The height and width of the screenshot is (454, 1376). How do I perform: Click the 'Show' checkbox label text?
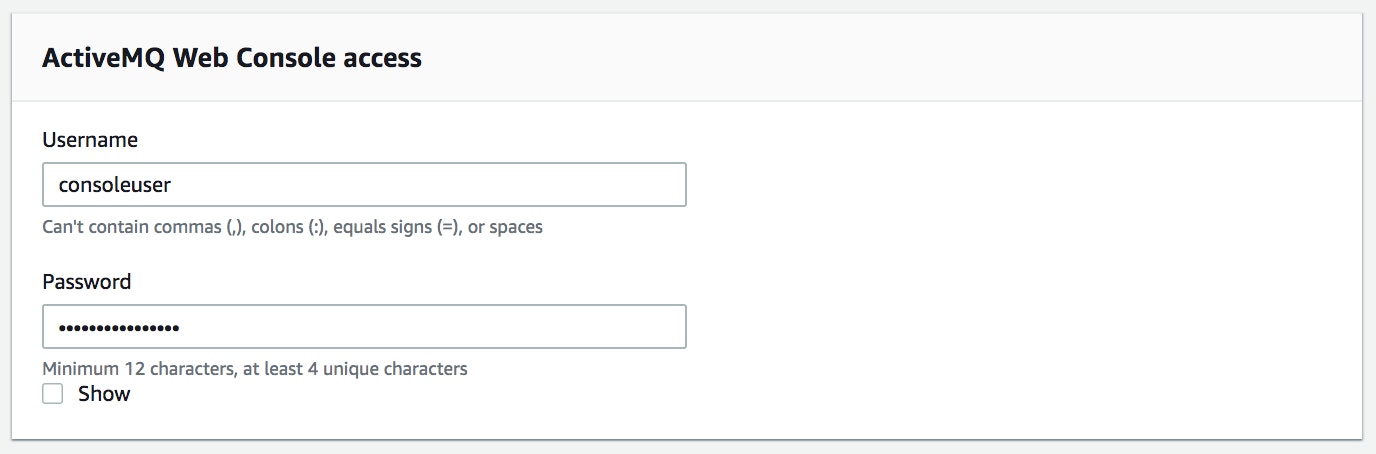pyautogui.click(x=104, y=394)
